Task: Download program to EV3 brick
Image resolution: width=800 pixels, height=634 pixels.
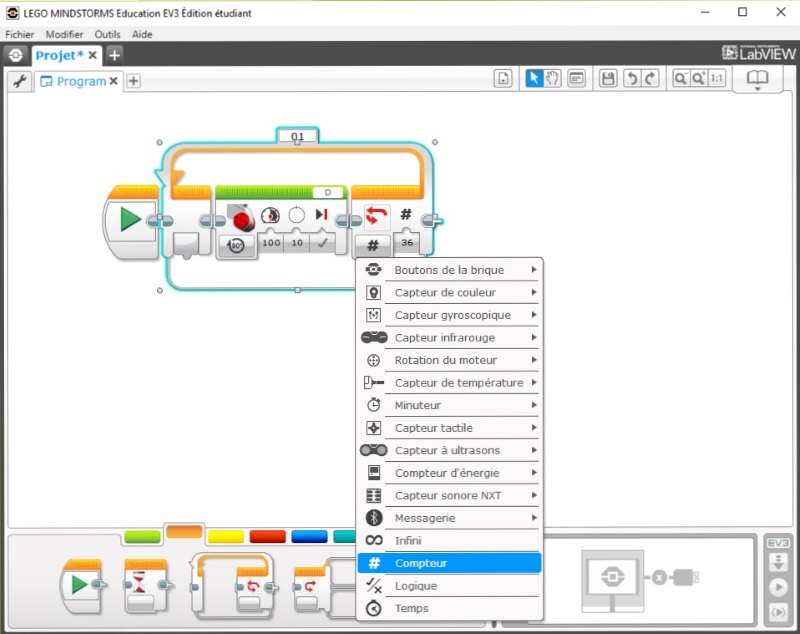Action: coord(779,562)
